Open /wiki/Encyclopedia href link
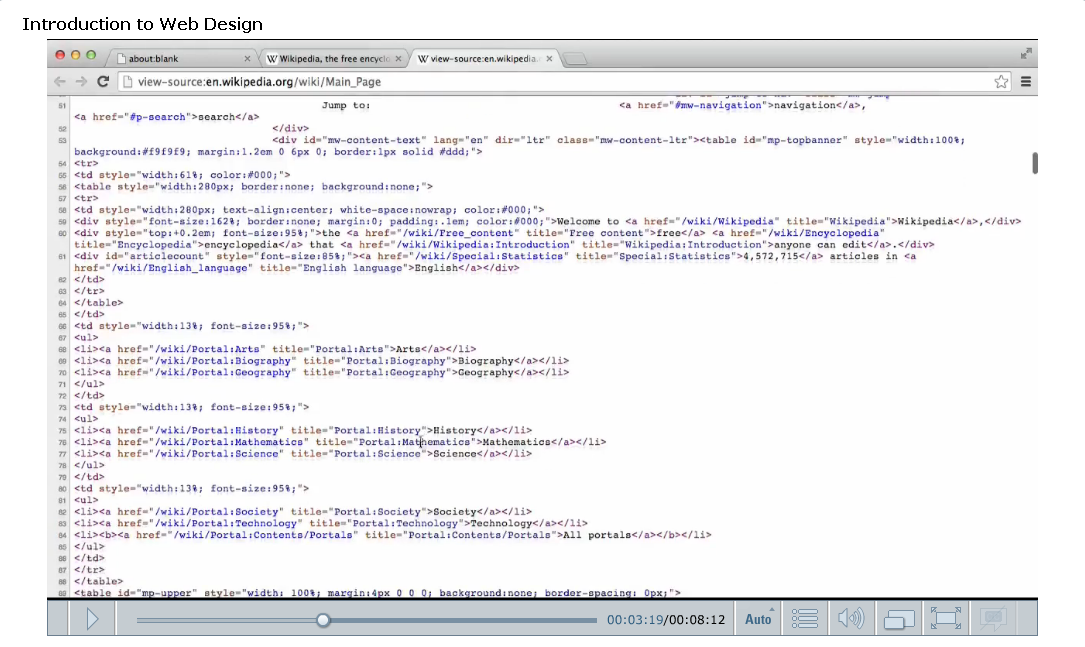Viewport: 1085px width, 647px height. 823,233
